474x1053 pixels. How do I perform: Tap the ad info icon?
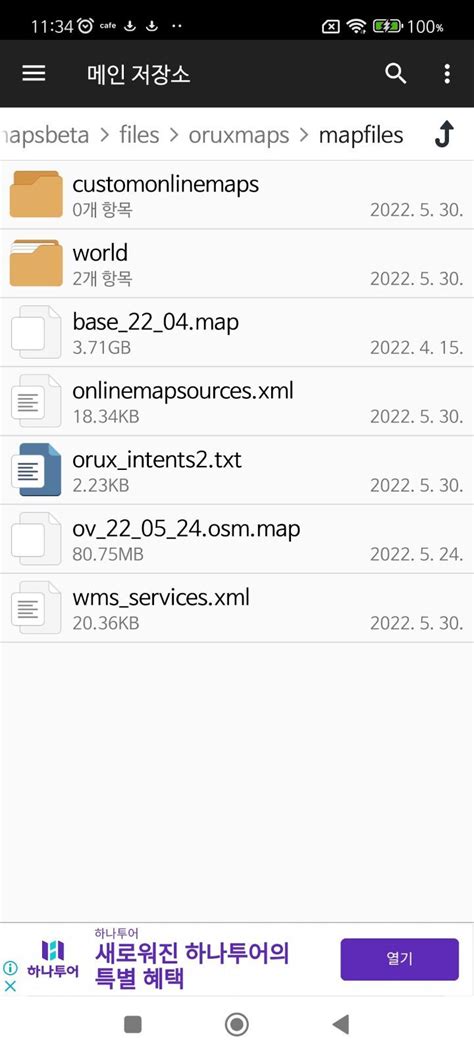pyautogui.click(x=10, y=968)
